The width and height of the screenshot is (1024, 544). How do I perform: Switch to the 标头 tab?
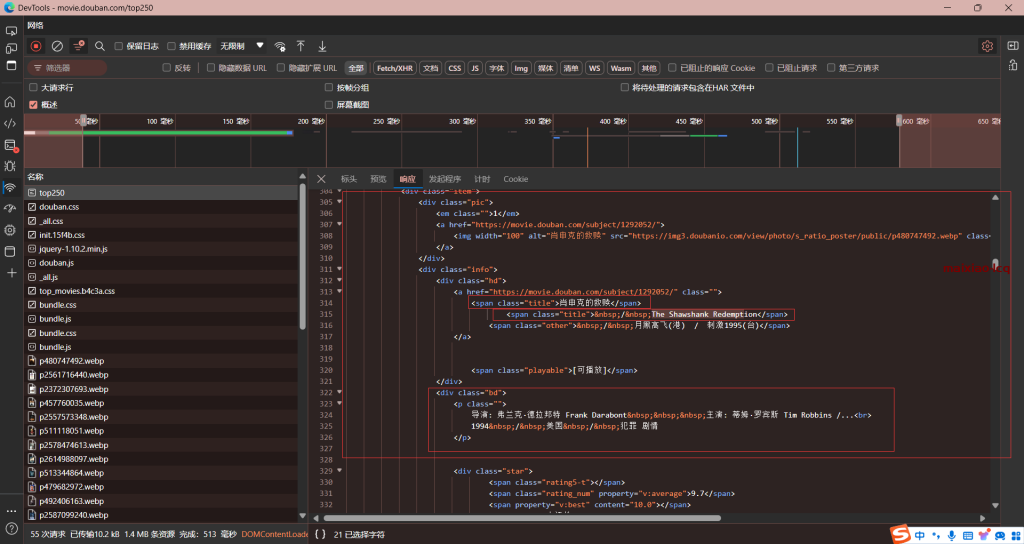pos(348,179)
